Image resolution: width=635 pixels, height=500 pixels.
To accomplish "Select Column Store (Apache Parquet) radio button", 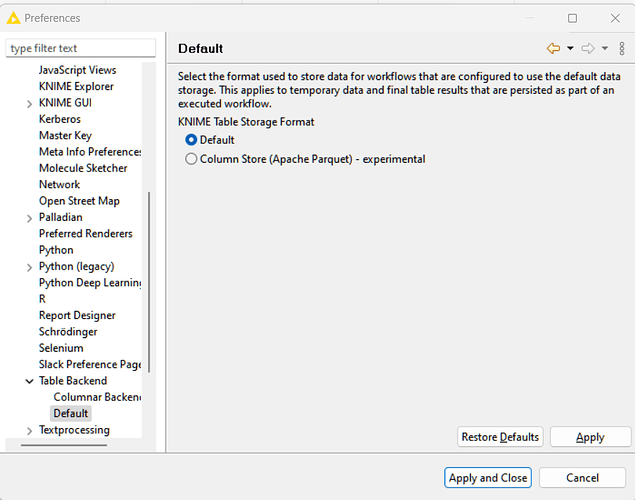I will [191, 159].
